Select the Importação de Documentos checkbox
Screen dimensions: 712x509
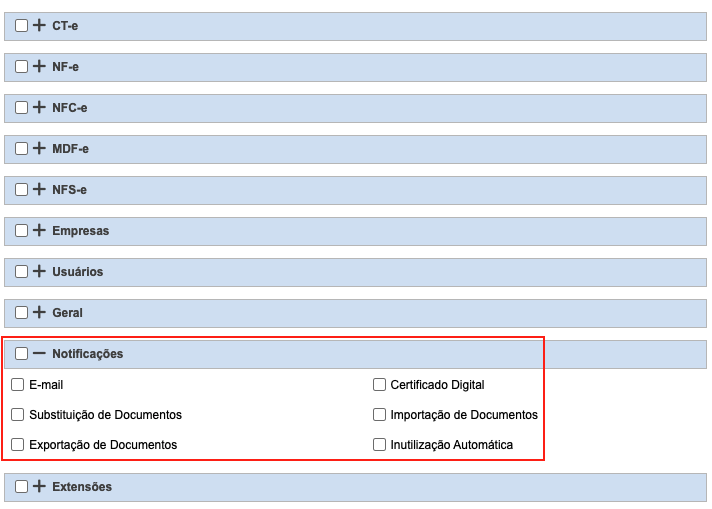380,415
